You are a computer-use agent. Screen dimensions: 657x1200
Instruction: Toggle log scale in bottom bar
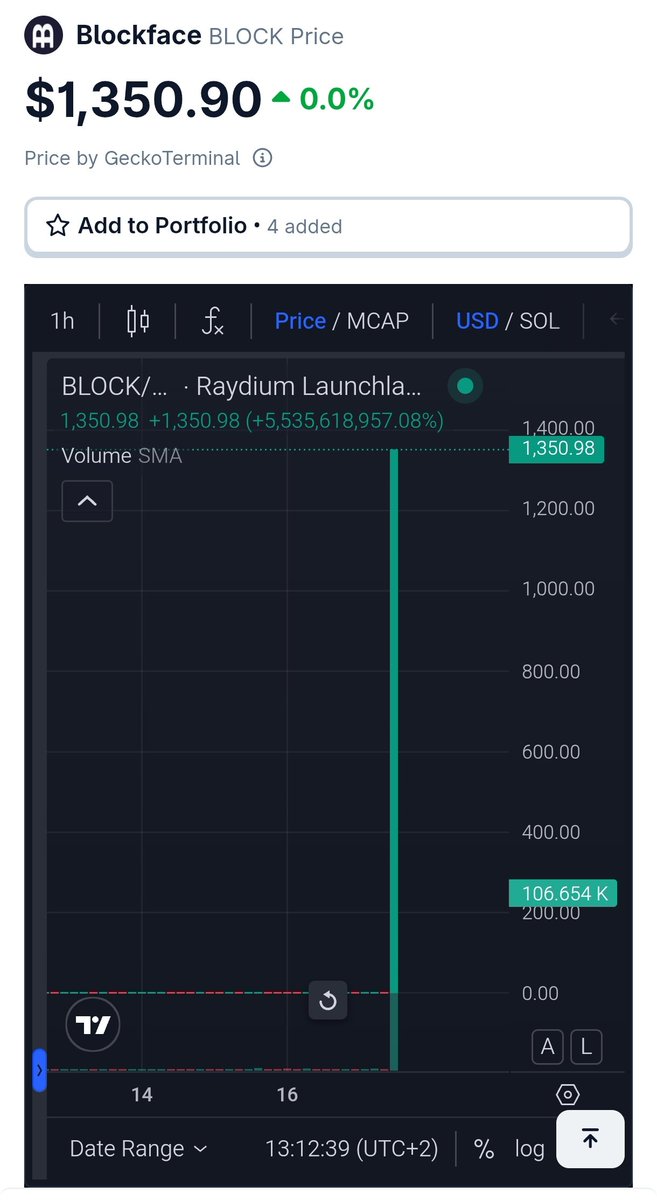[x=530, y=1149]
